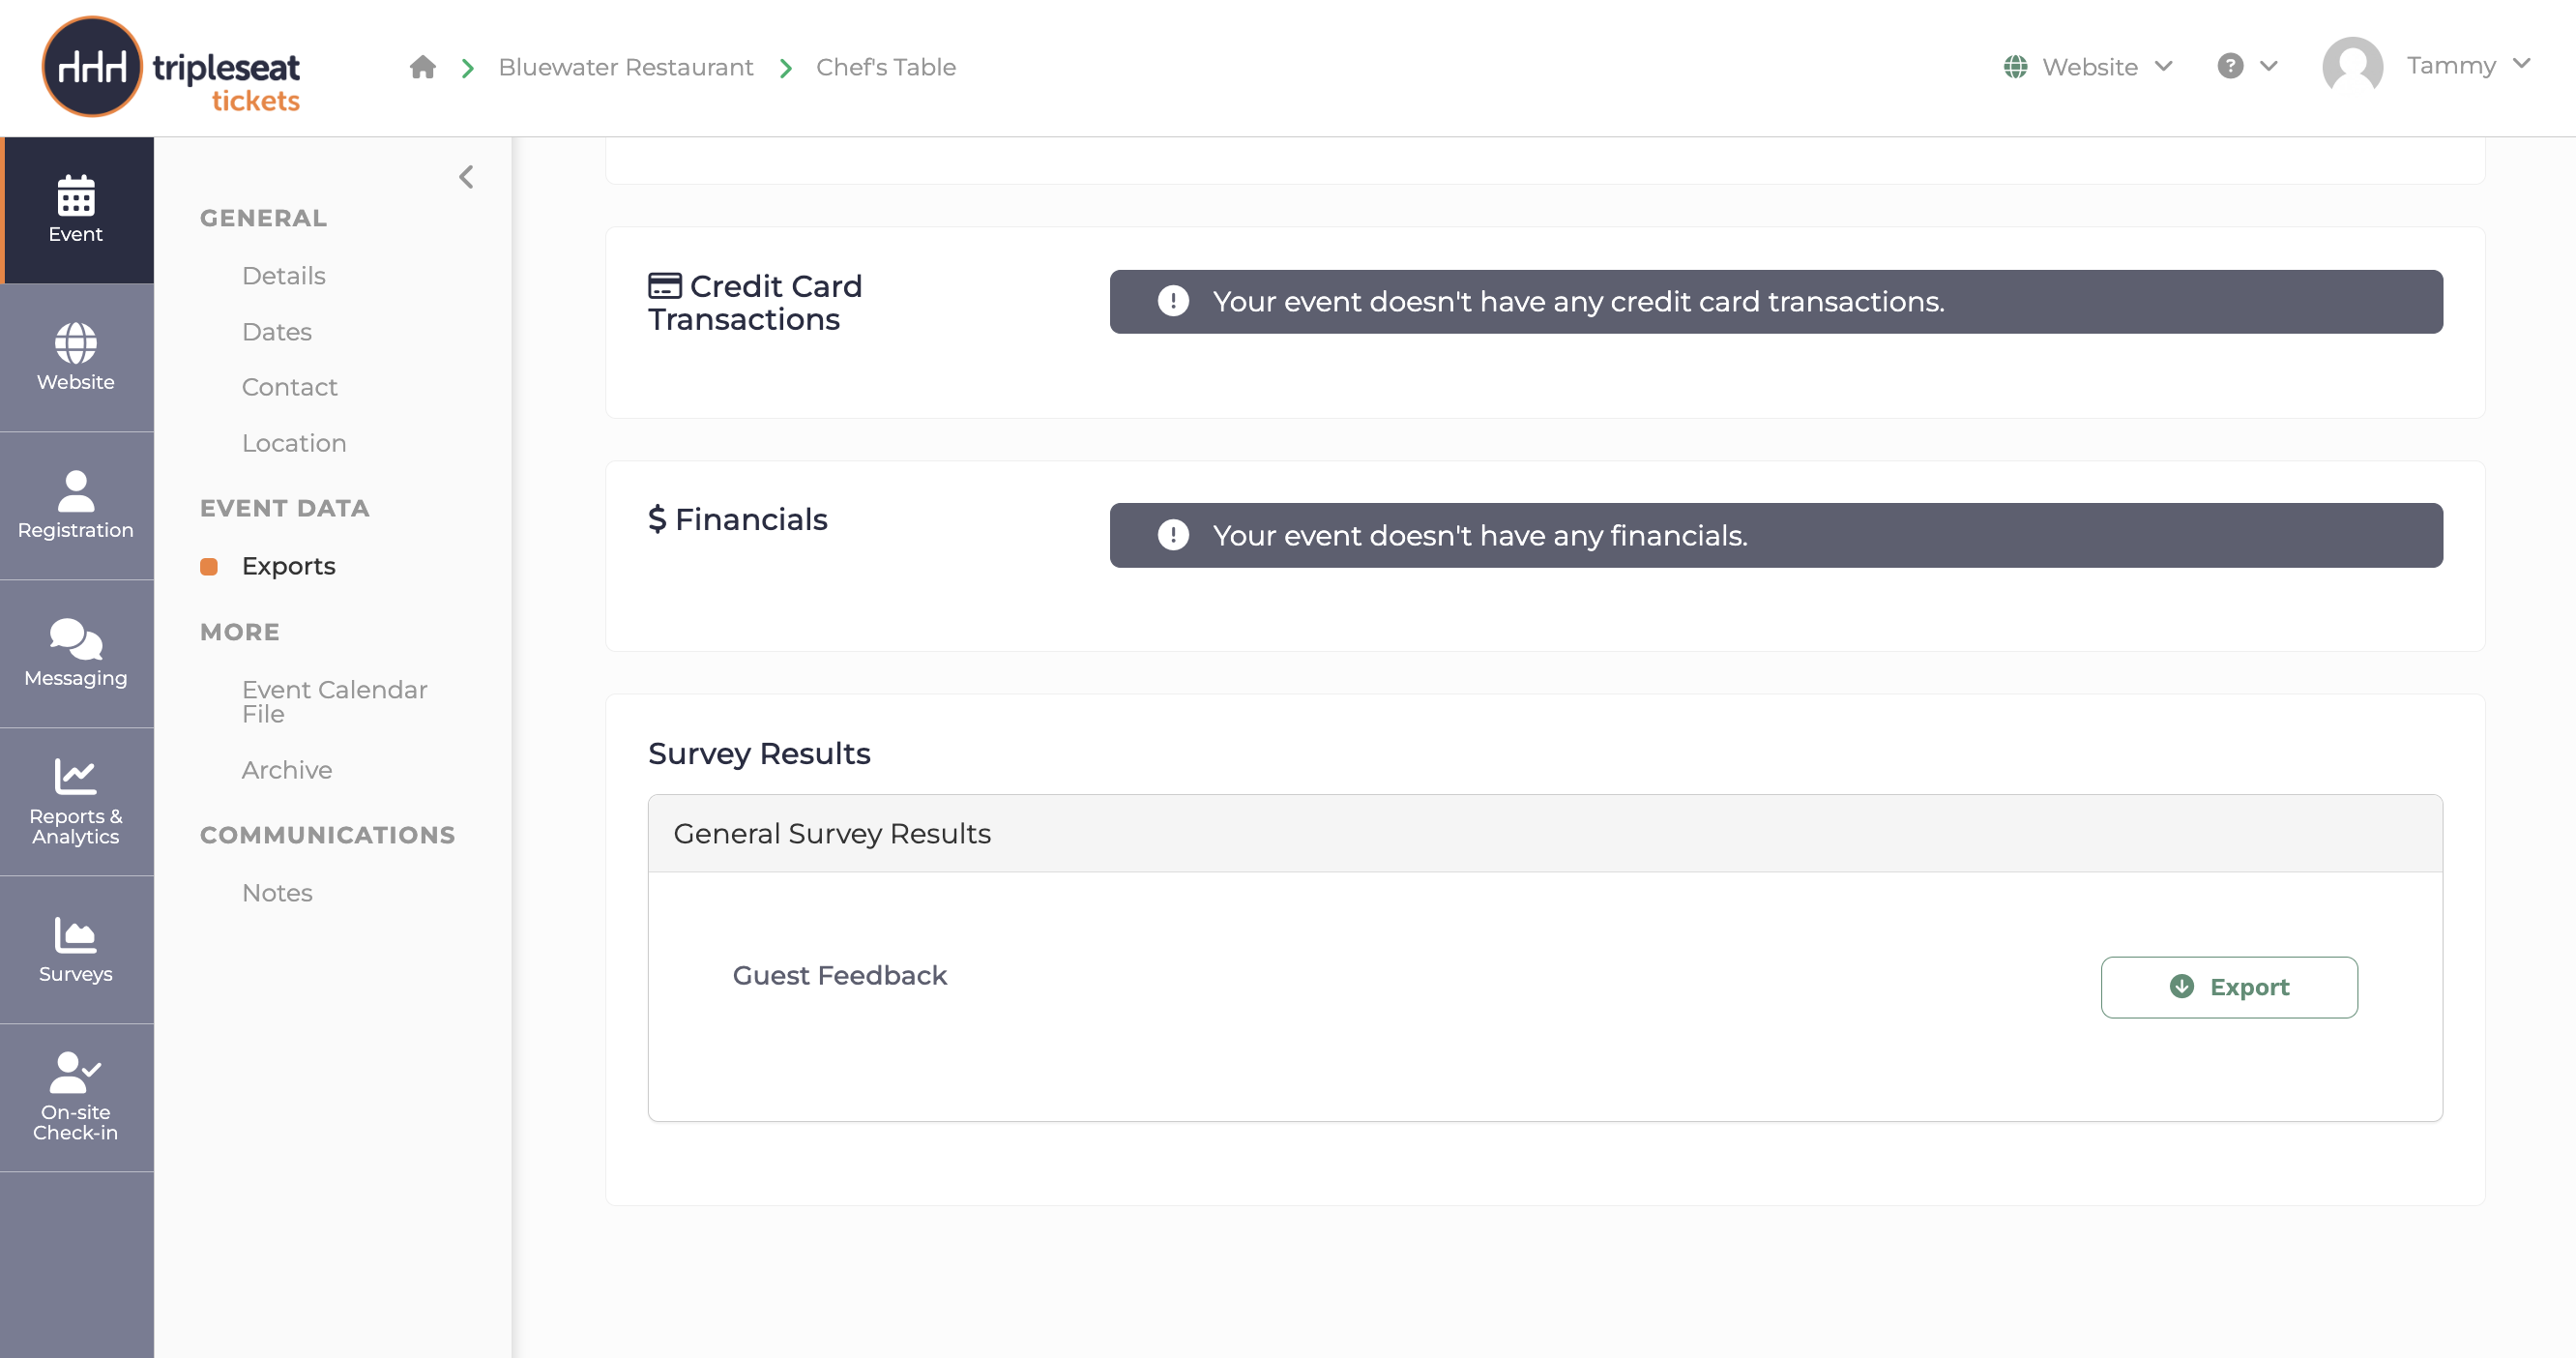Click the GENERAL section header
Viewport: 2576px width, 1358px height.
(264, 218)
